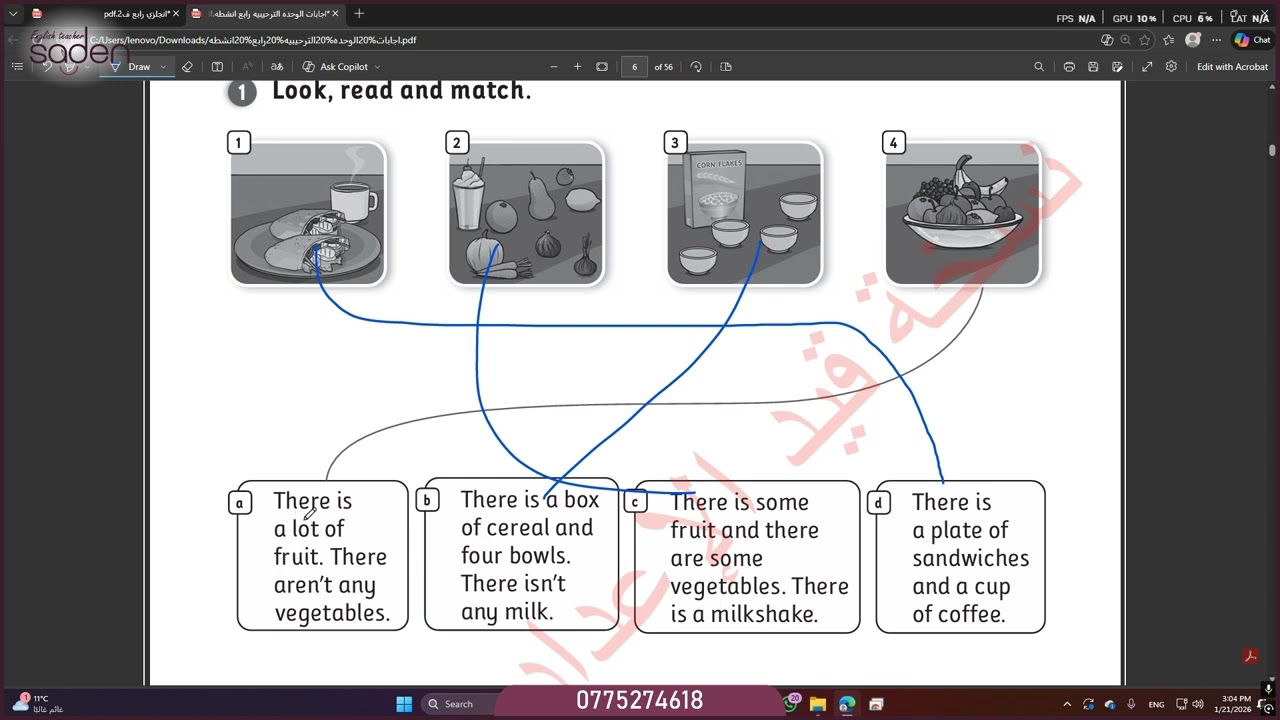Open the Microsoft Edge taskbar icon

[847, 704]
